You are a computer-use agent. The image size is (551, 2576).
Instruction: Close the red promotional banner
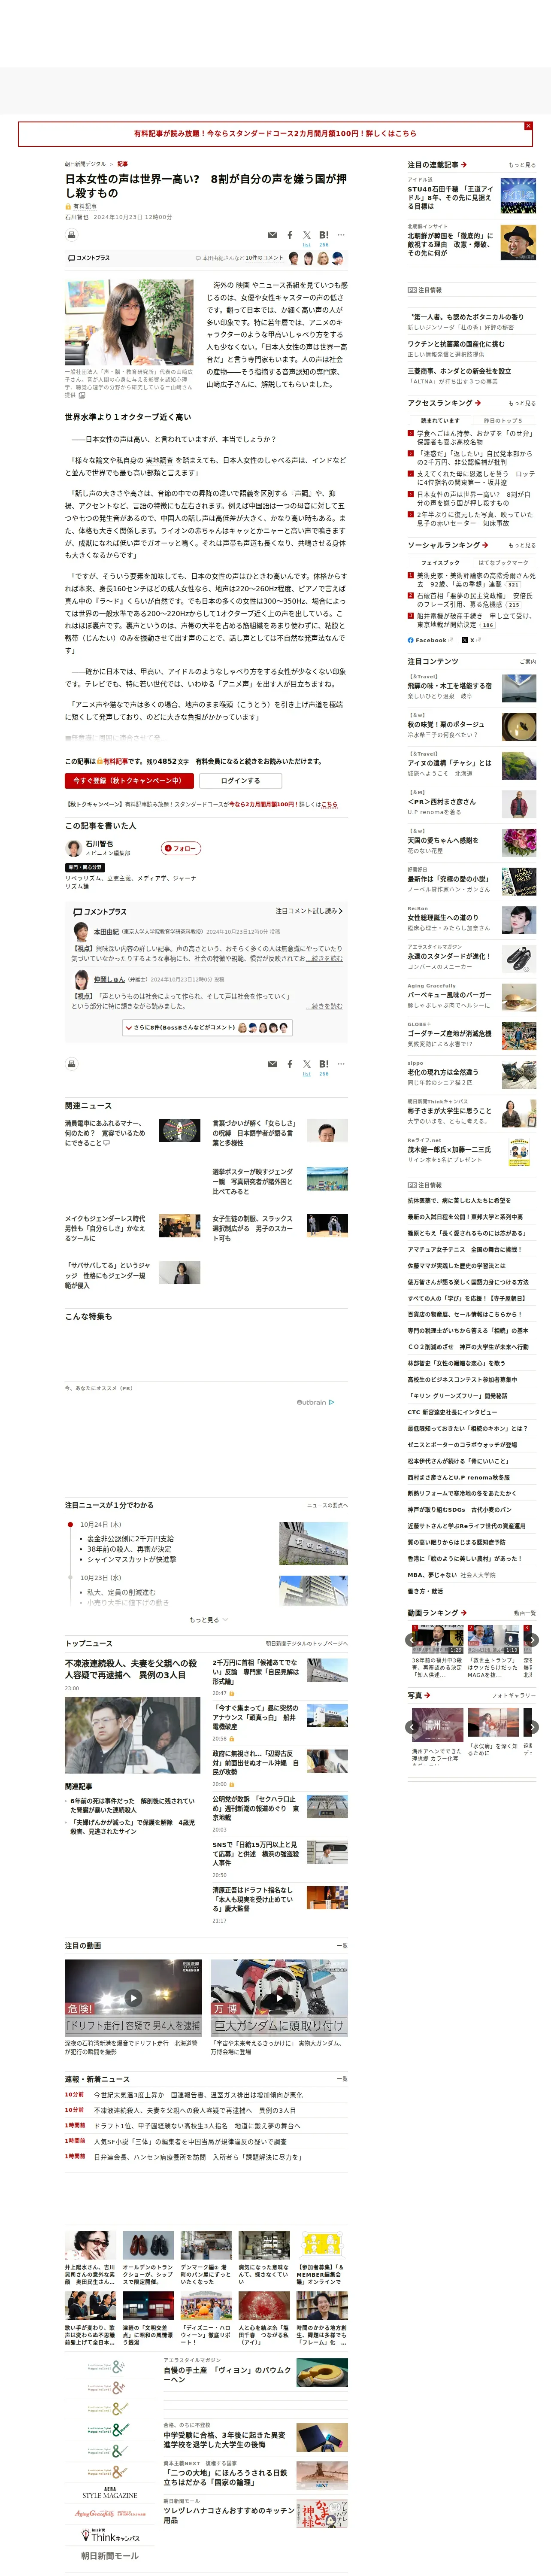528,126
